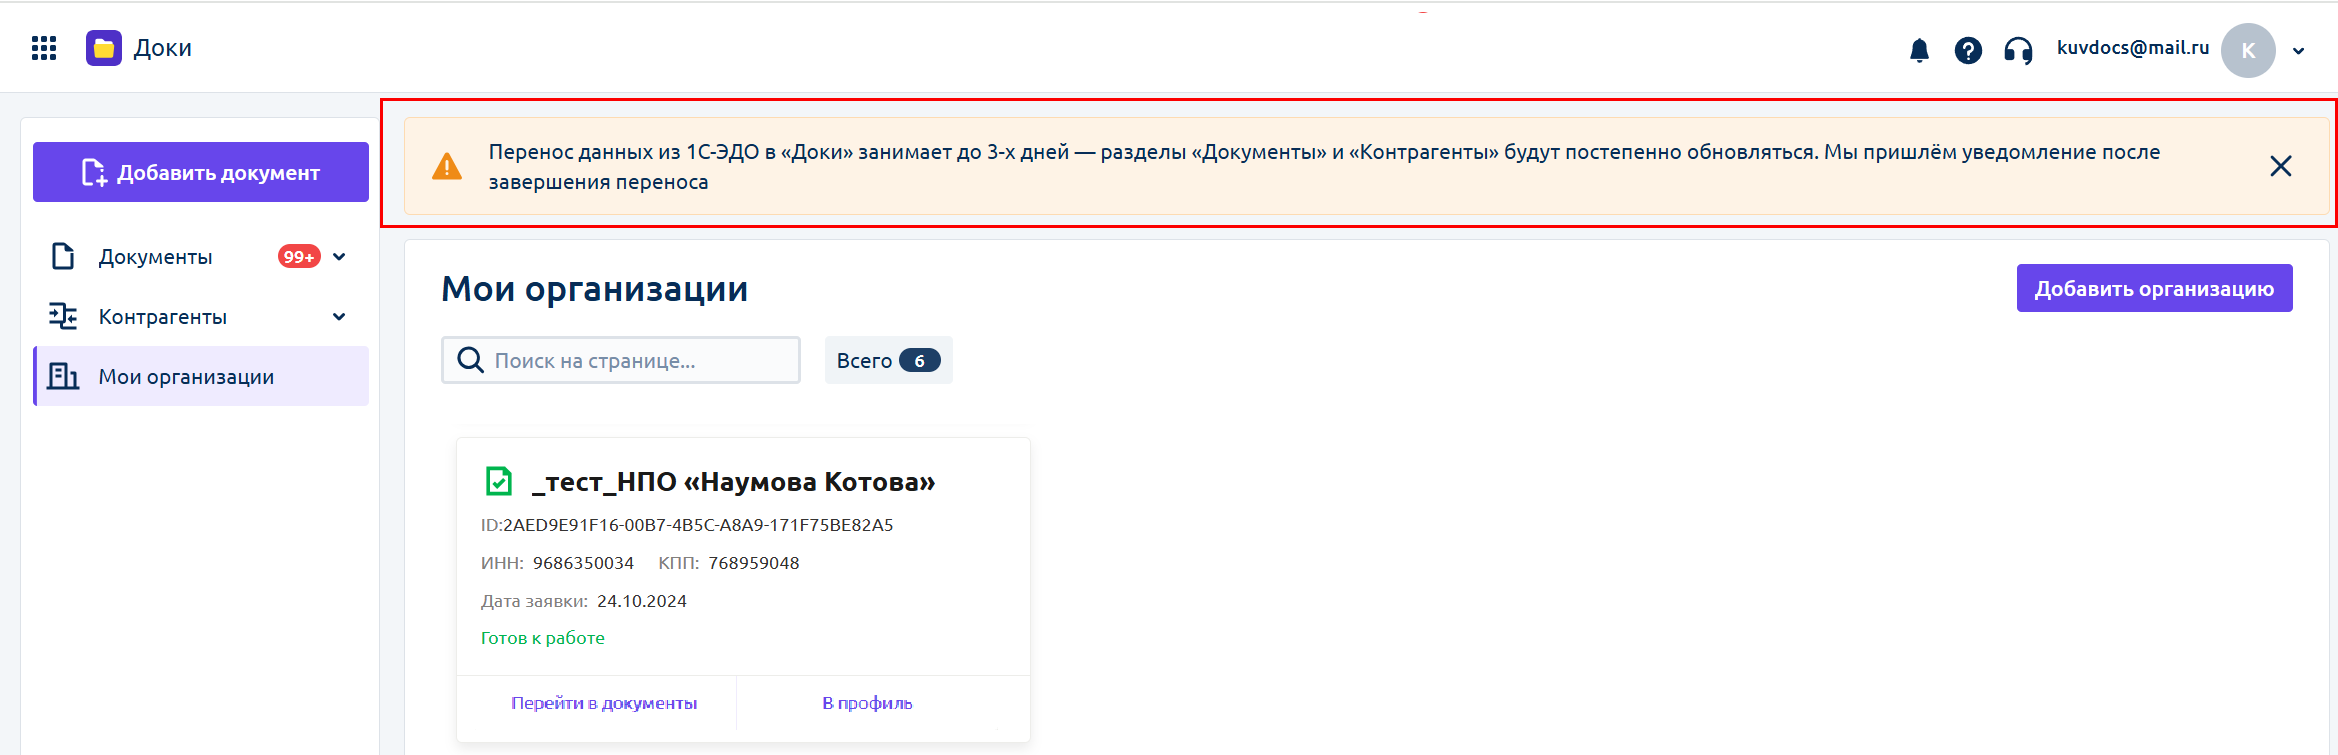
Task: Click the Добавить документ button
Action: click(x=201, y=172)
